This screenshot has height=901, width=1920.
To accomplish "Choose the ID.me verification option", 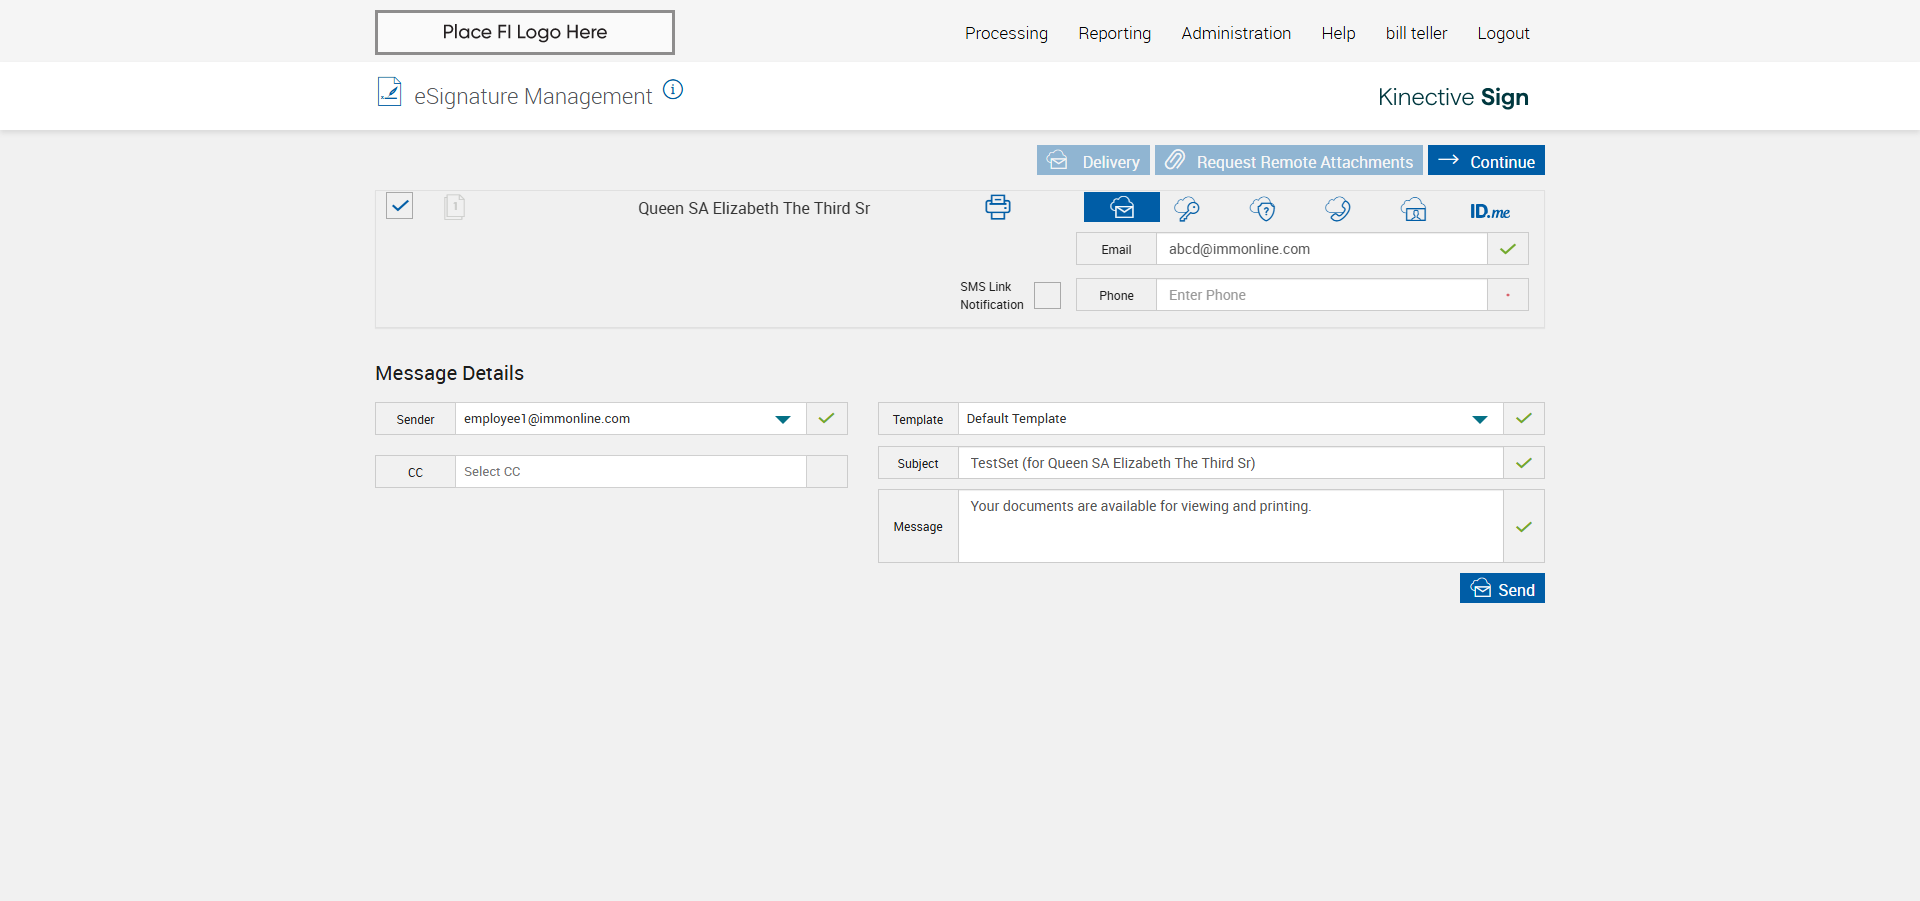I will (x=1489, y=211).
